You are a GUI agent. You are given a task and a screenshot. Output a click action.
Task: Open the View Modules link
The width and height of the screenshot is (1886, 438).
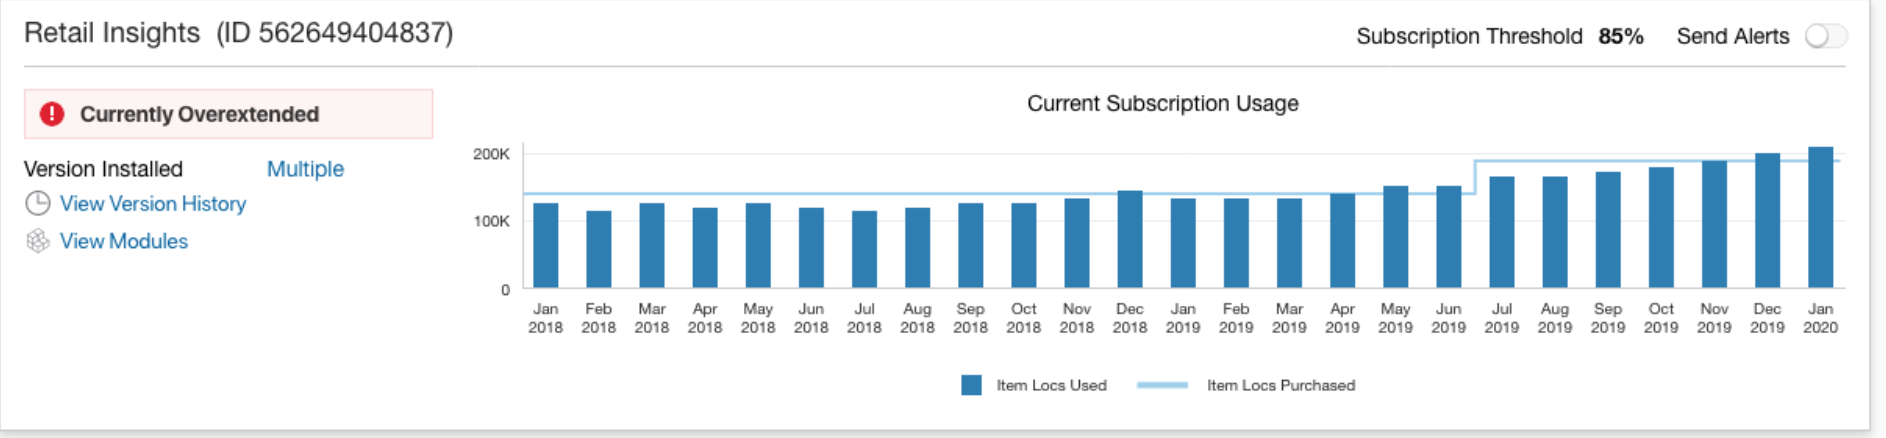pyautogui.click(x=124, y=241)
